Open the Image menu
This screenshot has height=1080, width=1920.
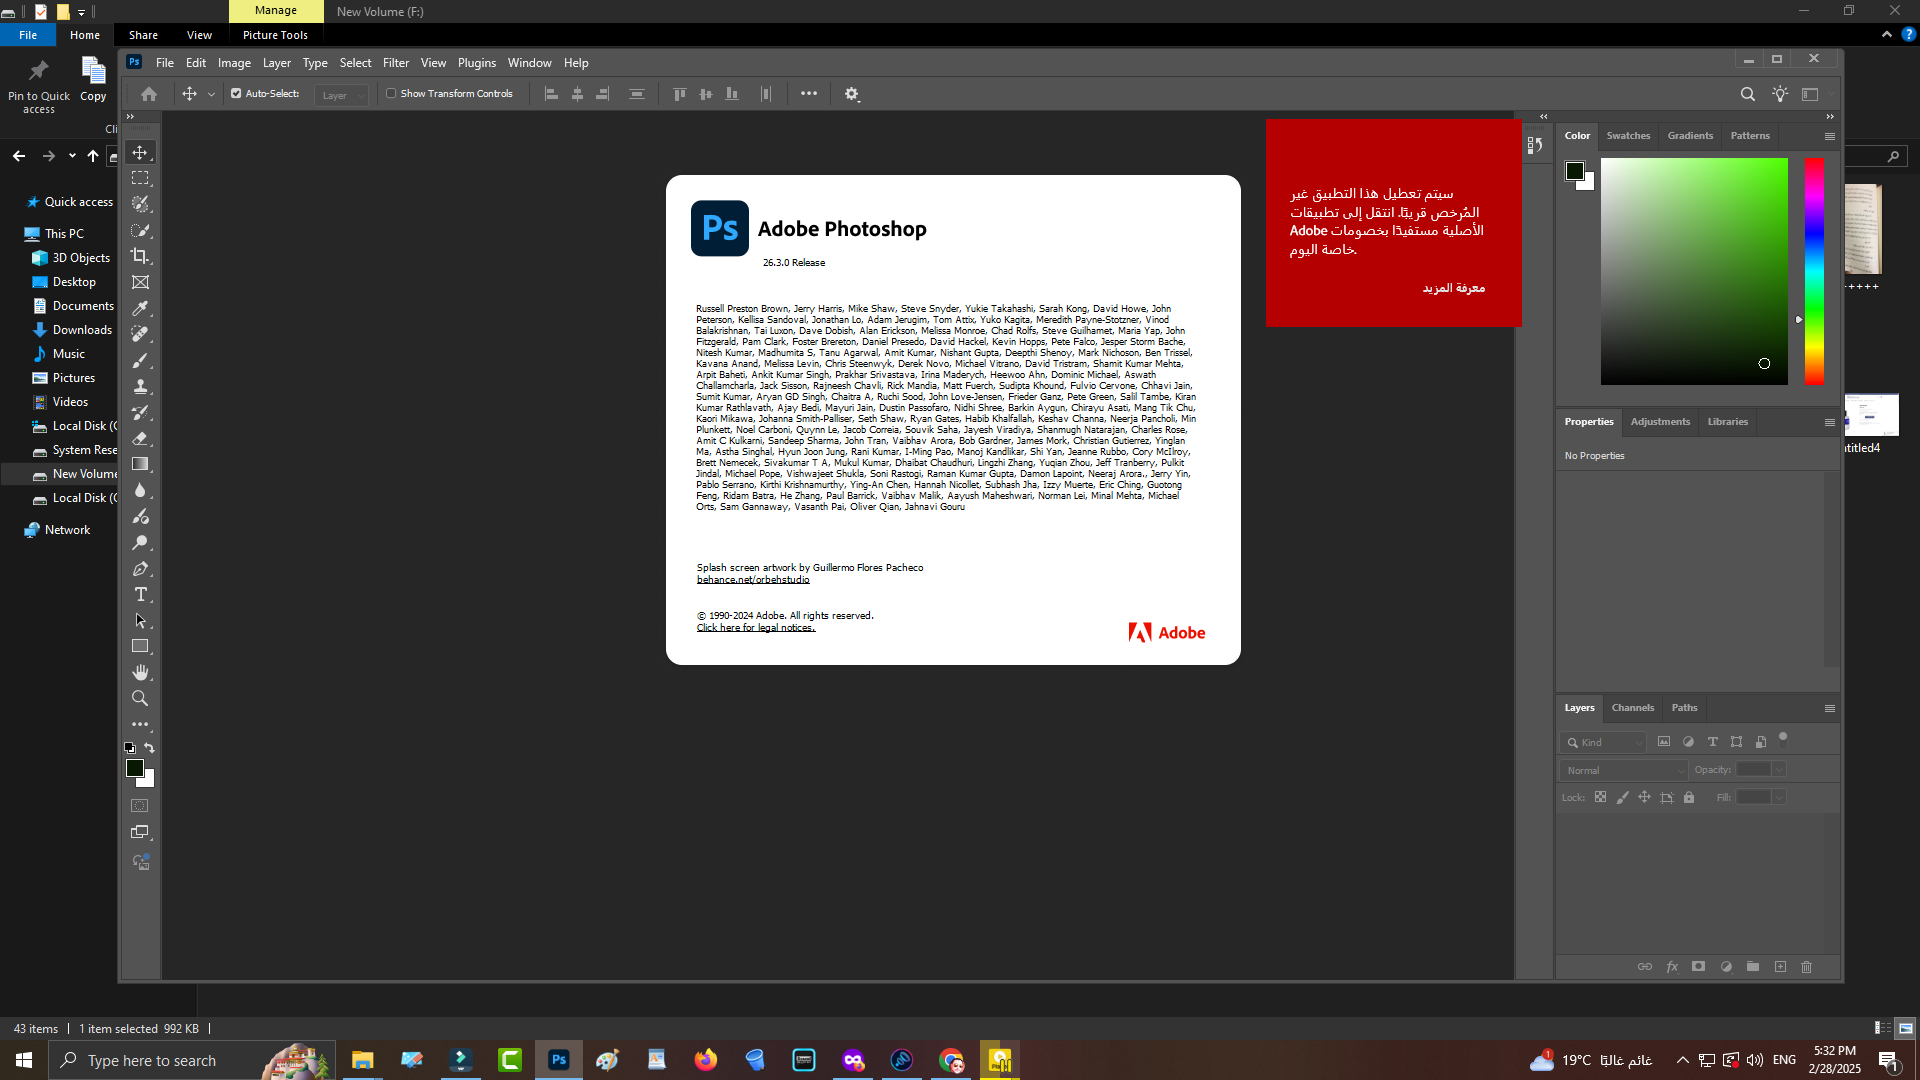tap(234, 62)
